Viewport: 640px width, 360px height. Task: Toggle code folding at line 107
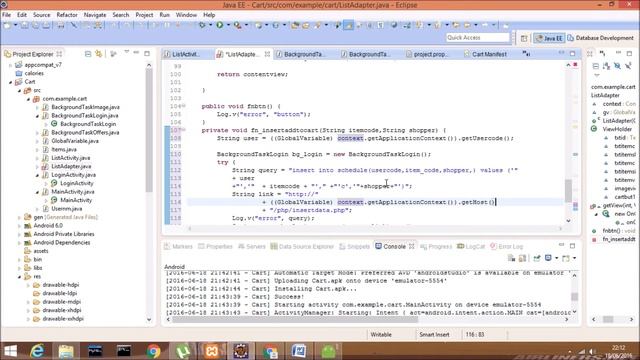(184, 130)
